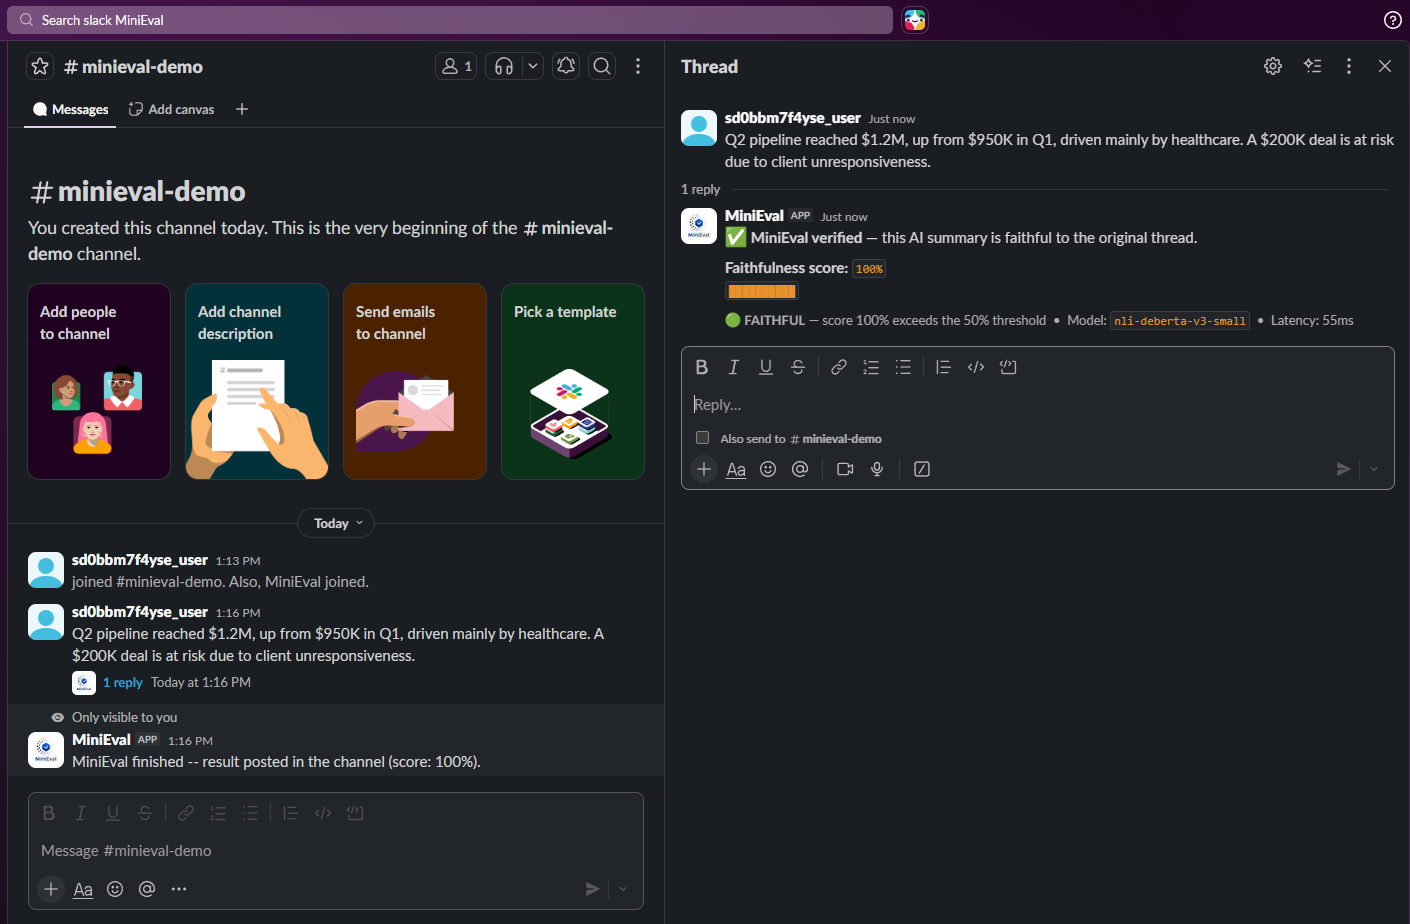The image size is (1410, 924).
Task: Open emoji picker in the thread composer
Action: click(x=768, y=469)
